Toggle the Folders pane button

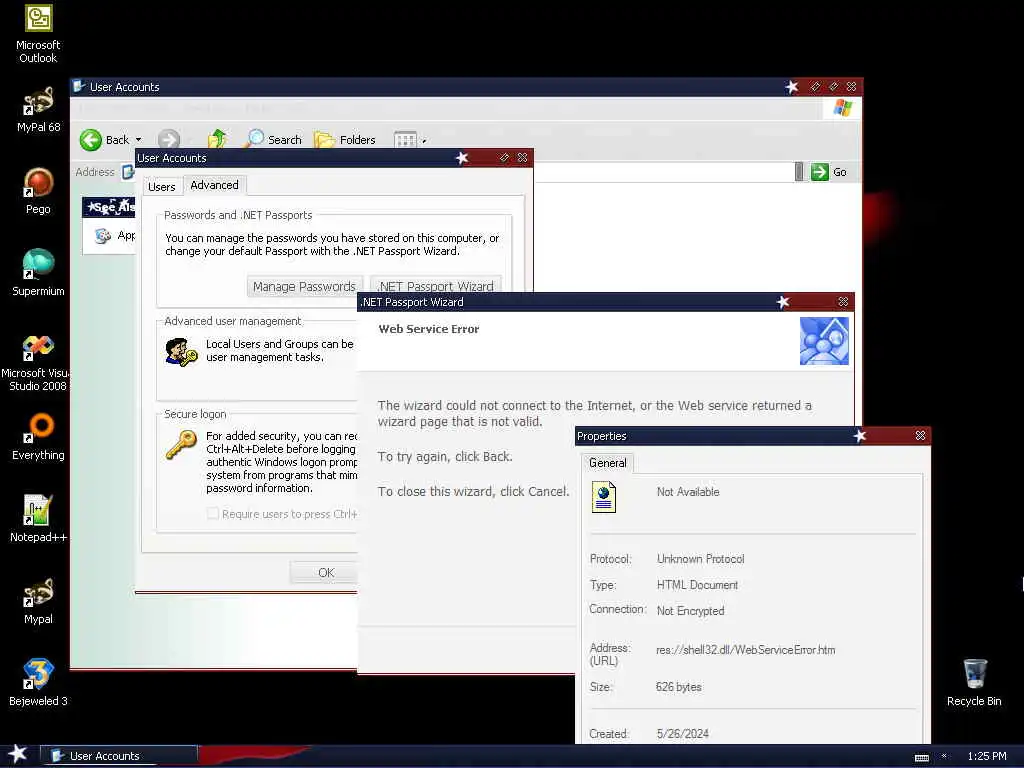[345, 139]
